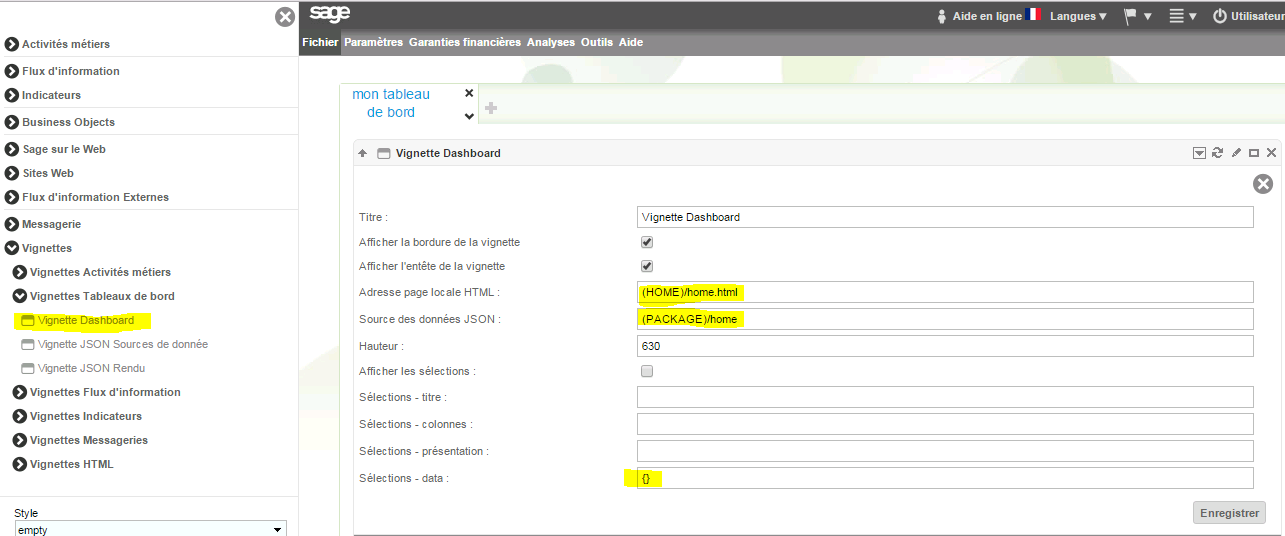
Task: Open the Garanties financières menu
Action: click(465, 42)
